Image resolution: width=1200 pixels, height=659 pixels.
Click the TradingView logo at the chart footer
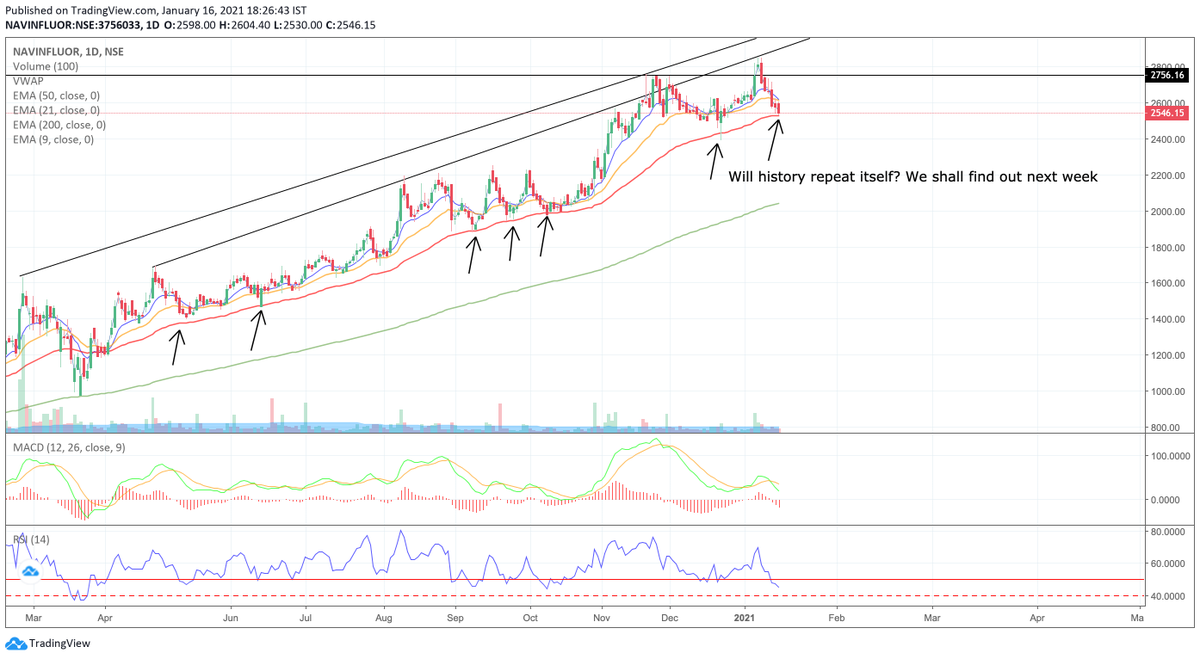click(48, 643)
